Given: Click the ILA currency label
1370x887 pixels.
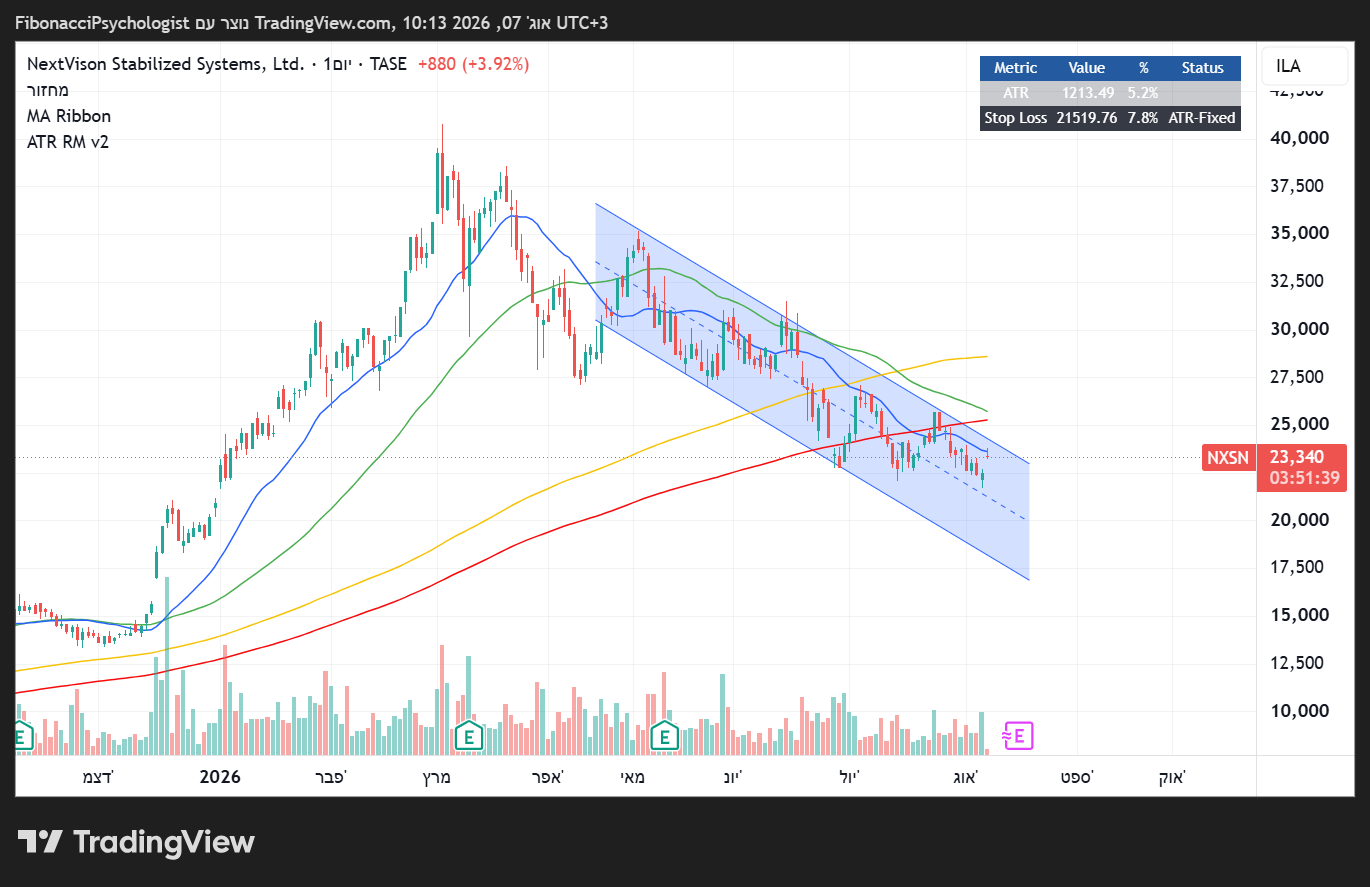Looking at the screenshot, I should coord(1288,66).
